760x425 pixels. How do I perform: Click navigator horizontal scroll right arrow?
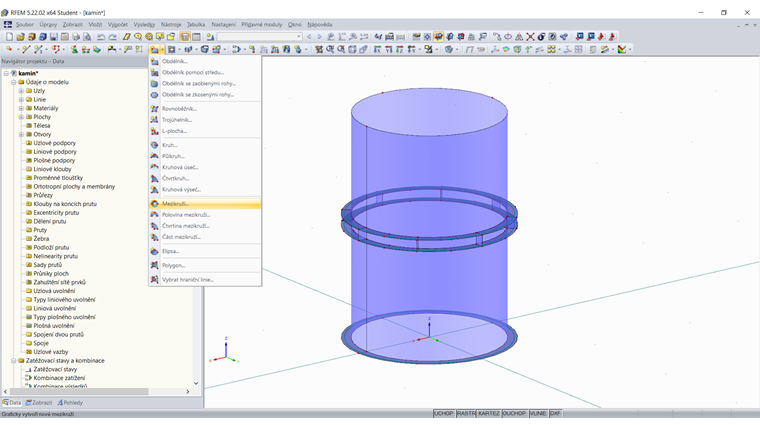click(x=188, y=392)
